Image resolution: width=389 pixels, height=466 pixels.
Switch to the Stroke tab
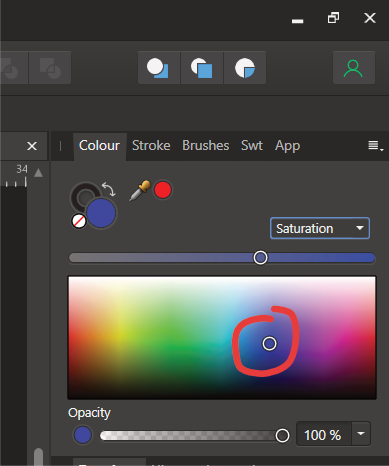point(151,146)
